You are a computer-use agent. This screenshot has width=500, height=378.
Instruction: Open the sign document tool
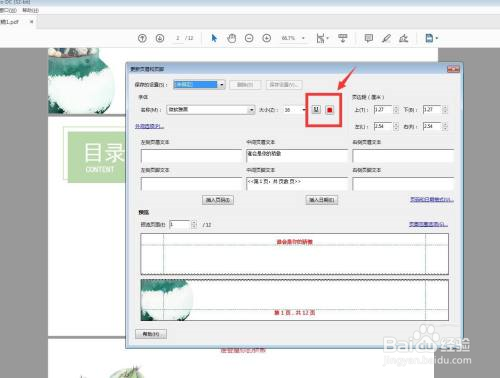[x=404, y=38]
